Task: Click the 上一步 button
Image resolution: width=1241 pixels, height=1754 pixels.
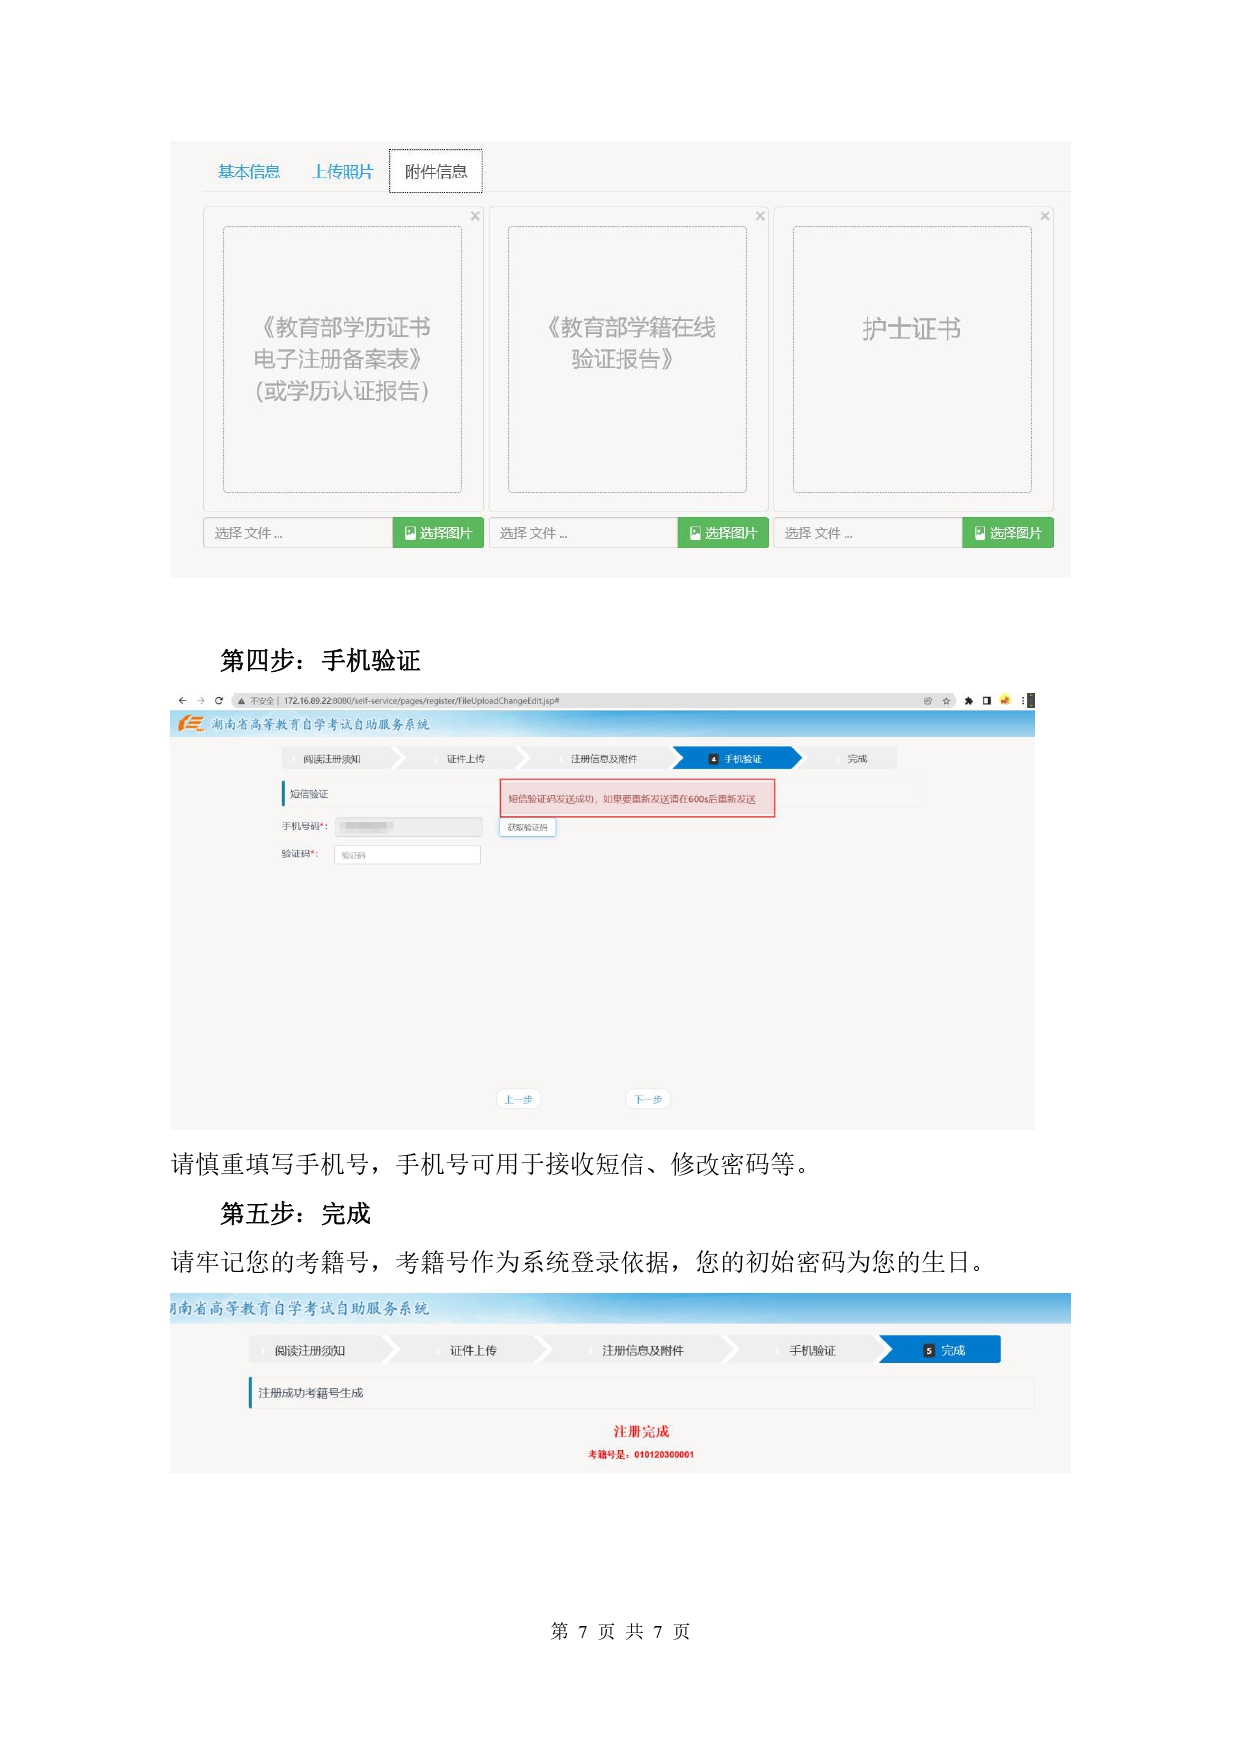Action: (x=518, y=1099)
